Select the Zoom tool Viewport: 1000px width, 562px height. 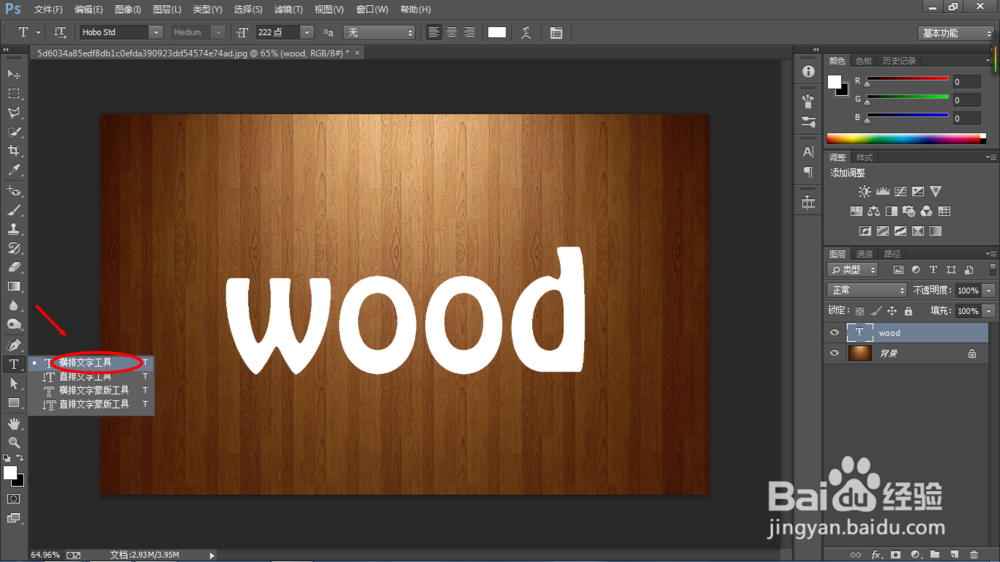13,442
